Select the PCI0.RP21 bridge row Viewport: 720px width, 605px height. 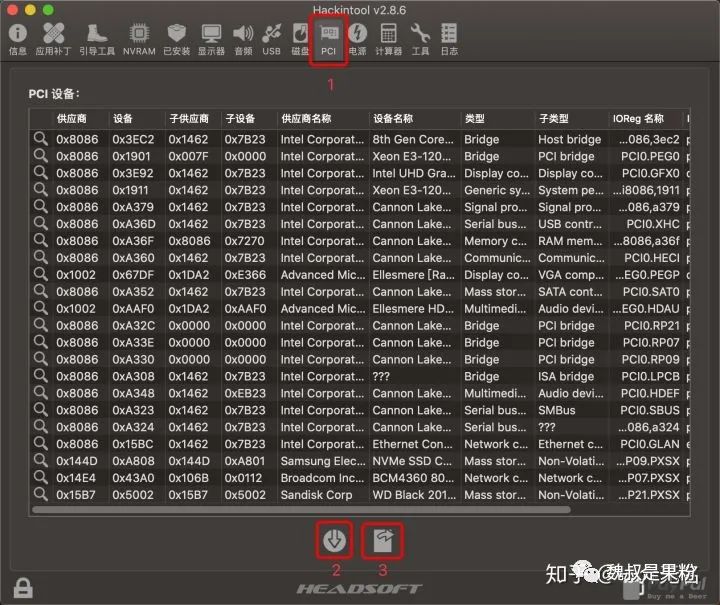pyautogui.click(x=360, y=325)
